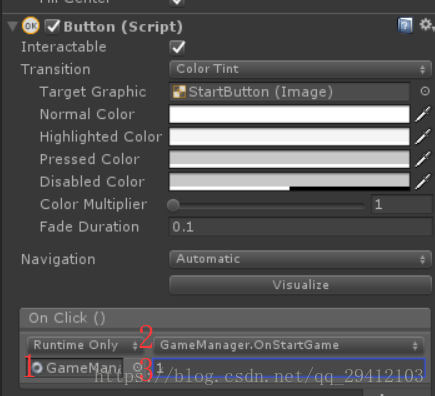Open the Button component help reference icon
The height and width of the screenshot is (396, 435).
pos(405,25)
